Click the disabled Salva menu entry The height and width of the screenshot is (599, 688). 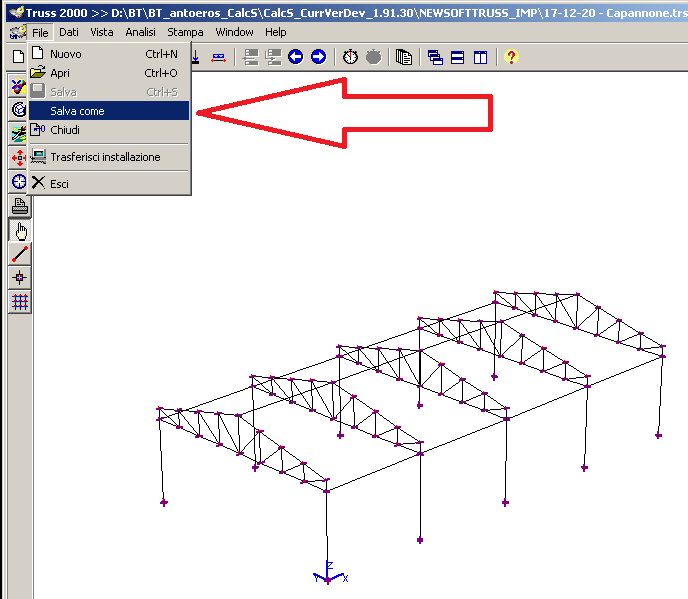coord(109,92)
